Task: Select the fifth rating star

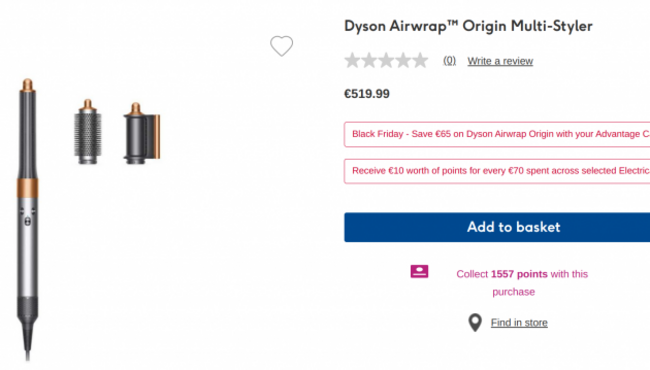Action: pyautogui.click(x=420, y=60)
